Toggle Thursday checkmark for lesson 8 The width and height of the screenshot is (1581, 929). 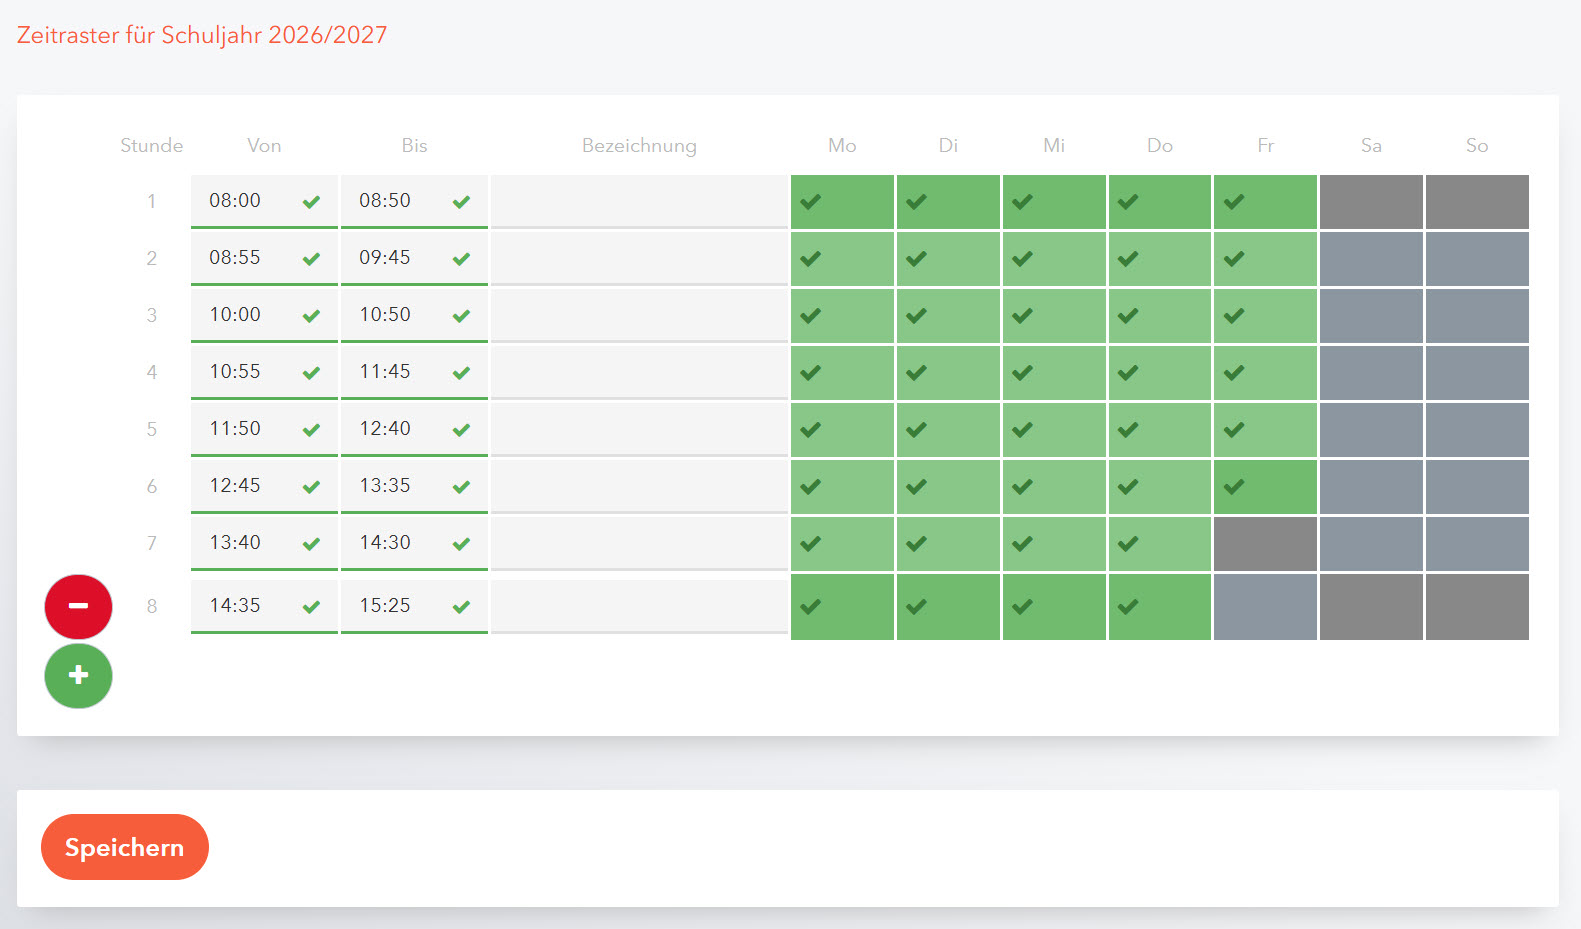click(x=1160, y=606)
